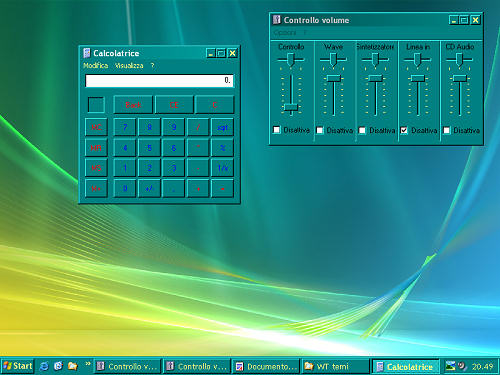Viewport: 500px width, 375px height.
Task: Expand the quick launch chevron arrows
Action: [88, 363]
